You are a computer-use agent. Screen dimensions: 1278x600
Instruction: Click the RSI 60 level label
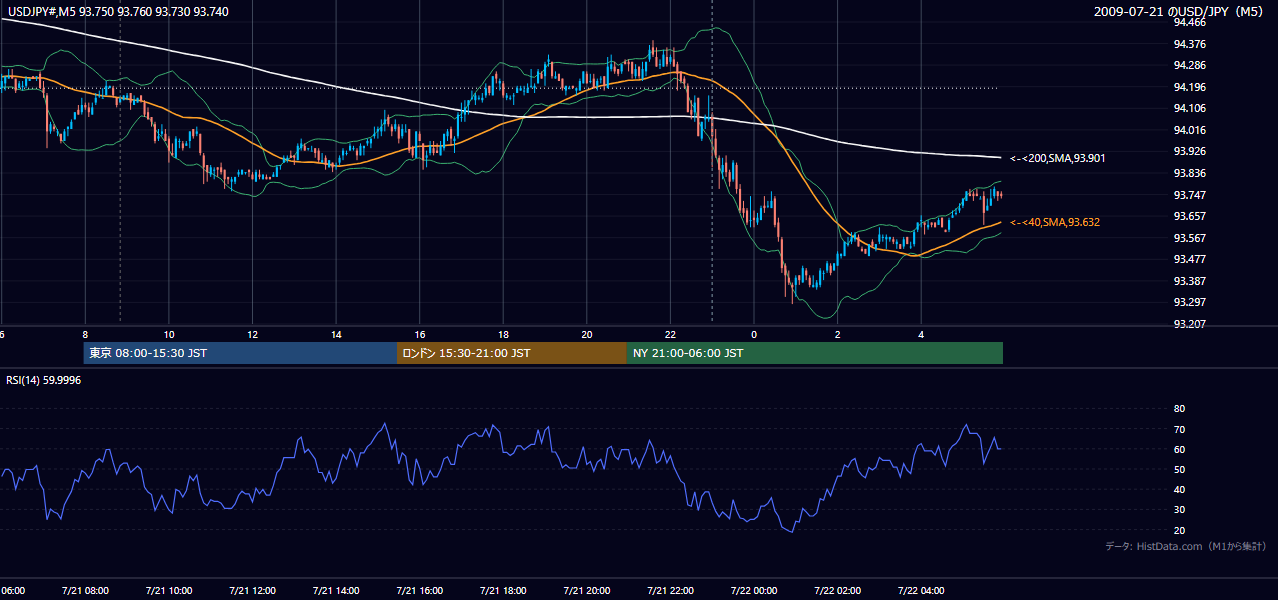[1179, 449]
